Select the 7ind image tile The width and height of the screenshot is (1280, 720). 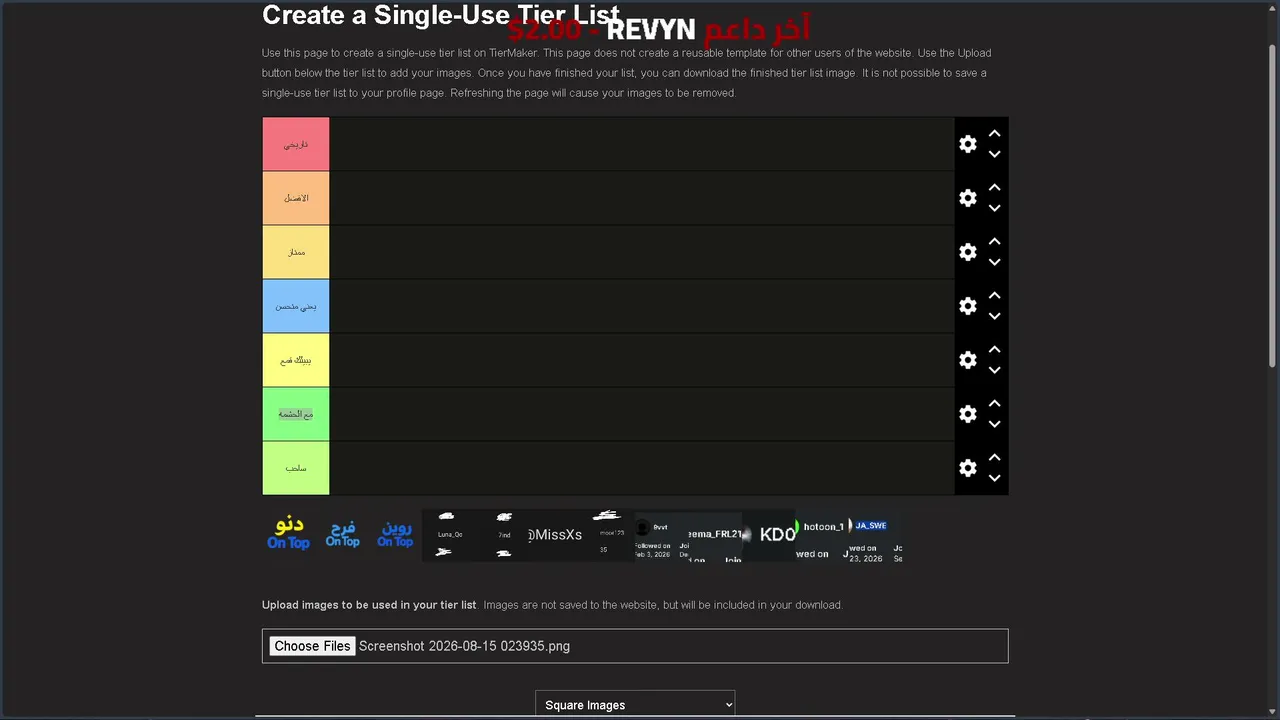point(501,535)
